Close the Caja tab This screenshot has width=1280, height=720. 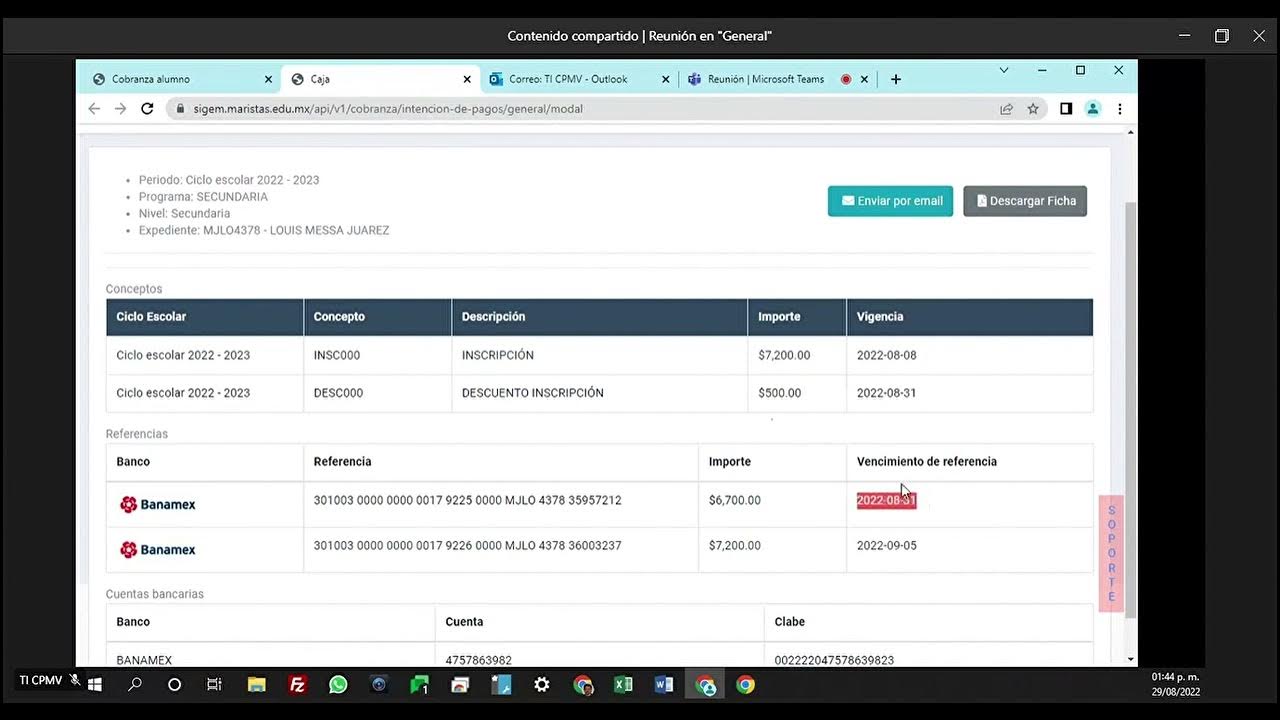click(467, 79)
